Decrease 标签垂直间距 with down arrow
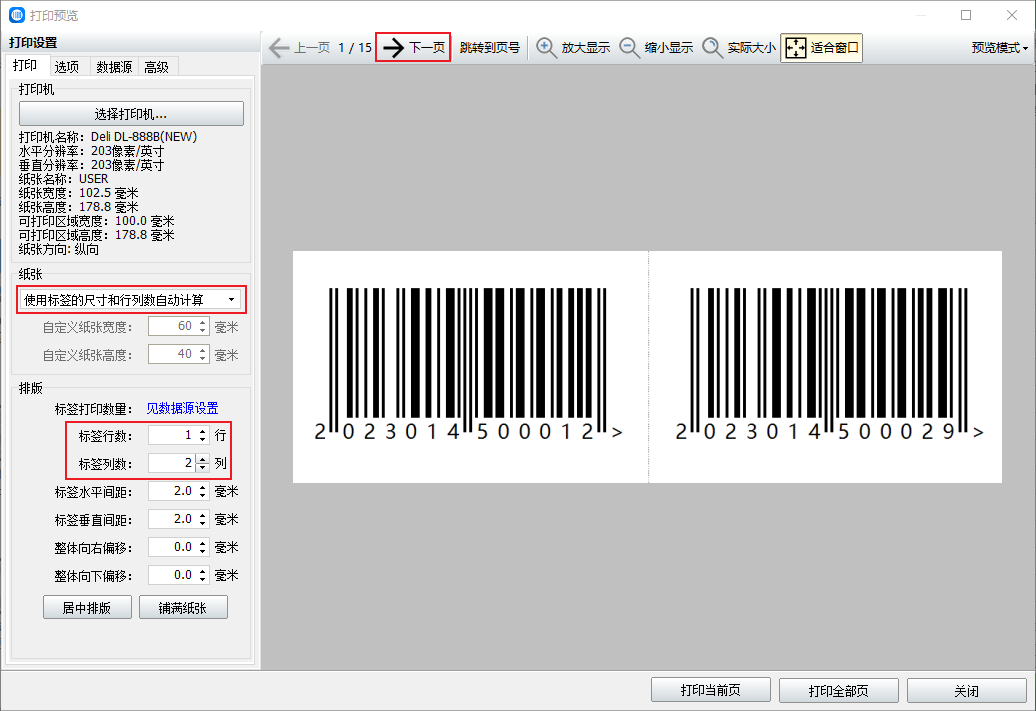The height and width of the screenshot is (711, 1036). point(203,524)
